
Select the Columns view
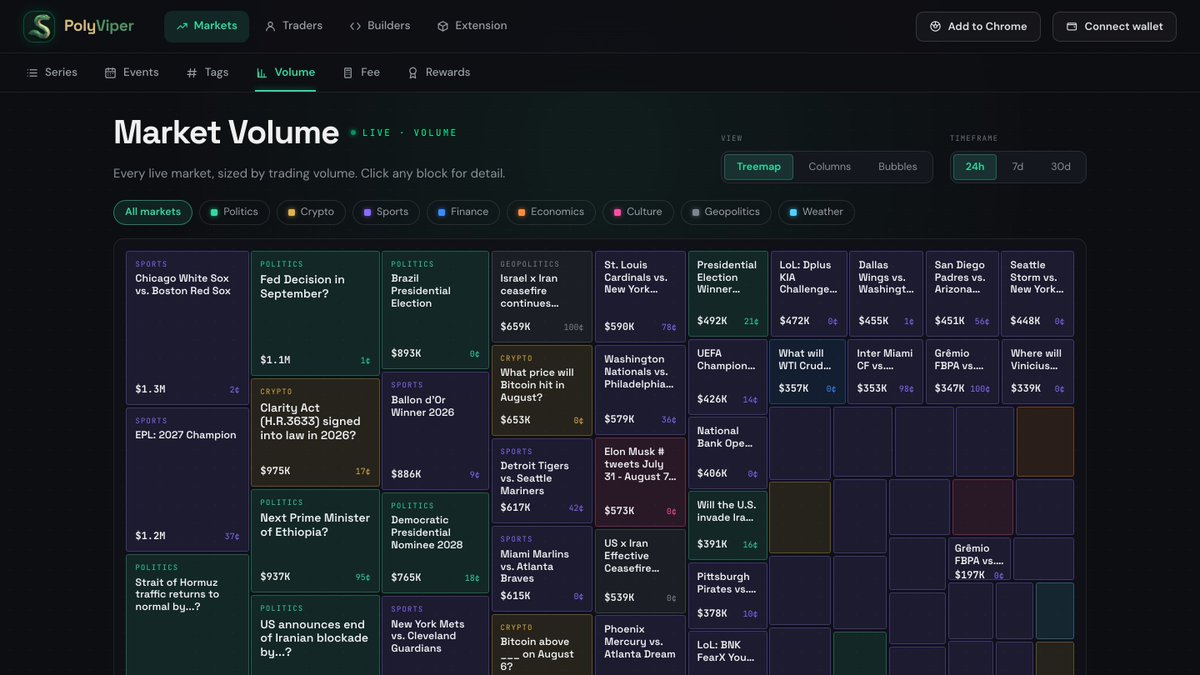[x=830, y=167]
